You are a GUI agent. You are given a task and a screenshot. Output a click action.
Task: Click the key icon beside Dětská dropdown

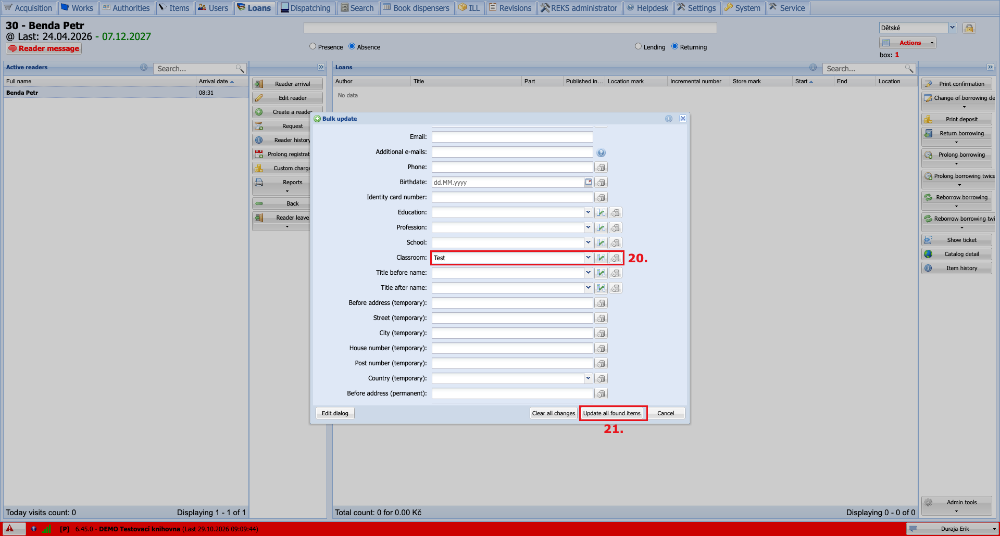[969, 28]
